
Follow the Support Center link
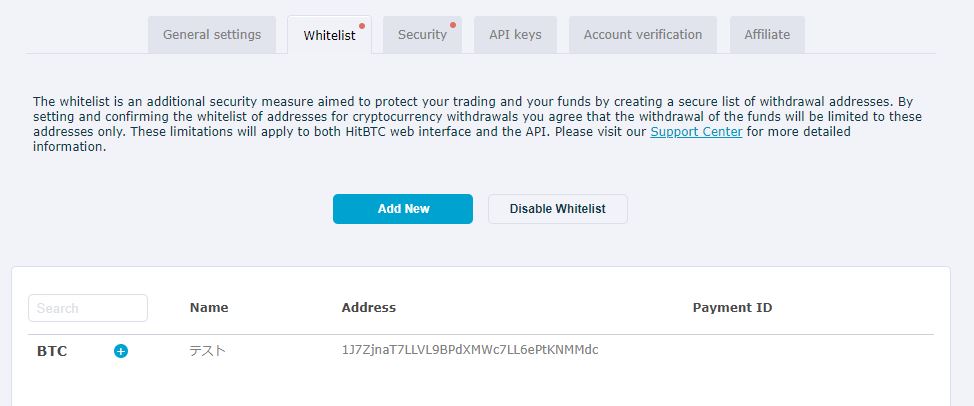coord(696,132)
